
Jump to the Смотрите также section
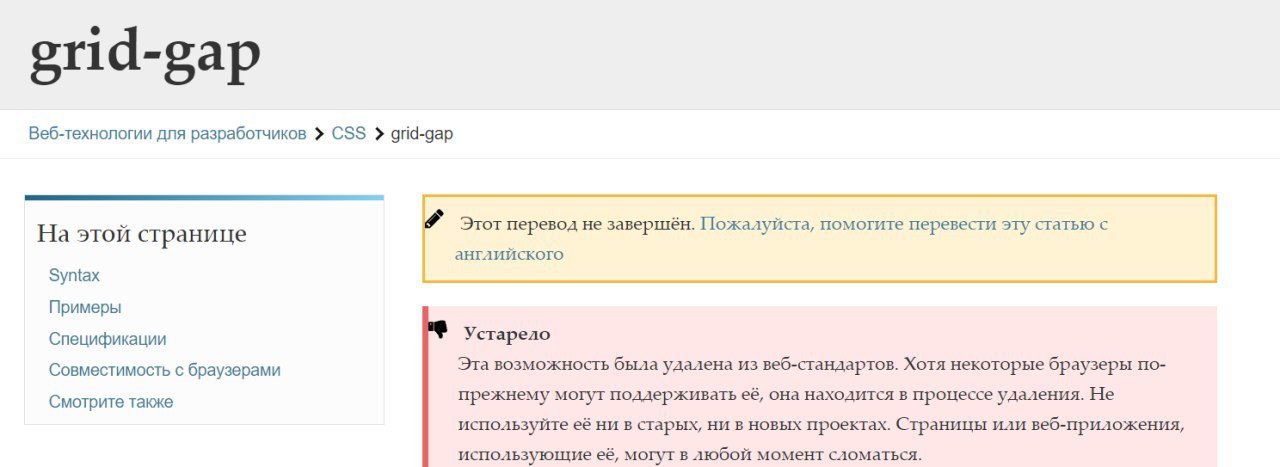click(111, 402)
